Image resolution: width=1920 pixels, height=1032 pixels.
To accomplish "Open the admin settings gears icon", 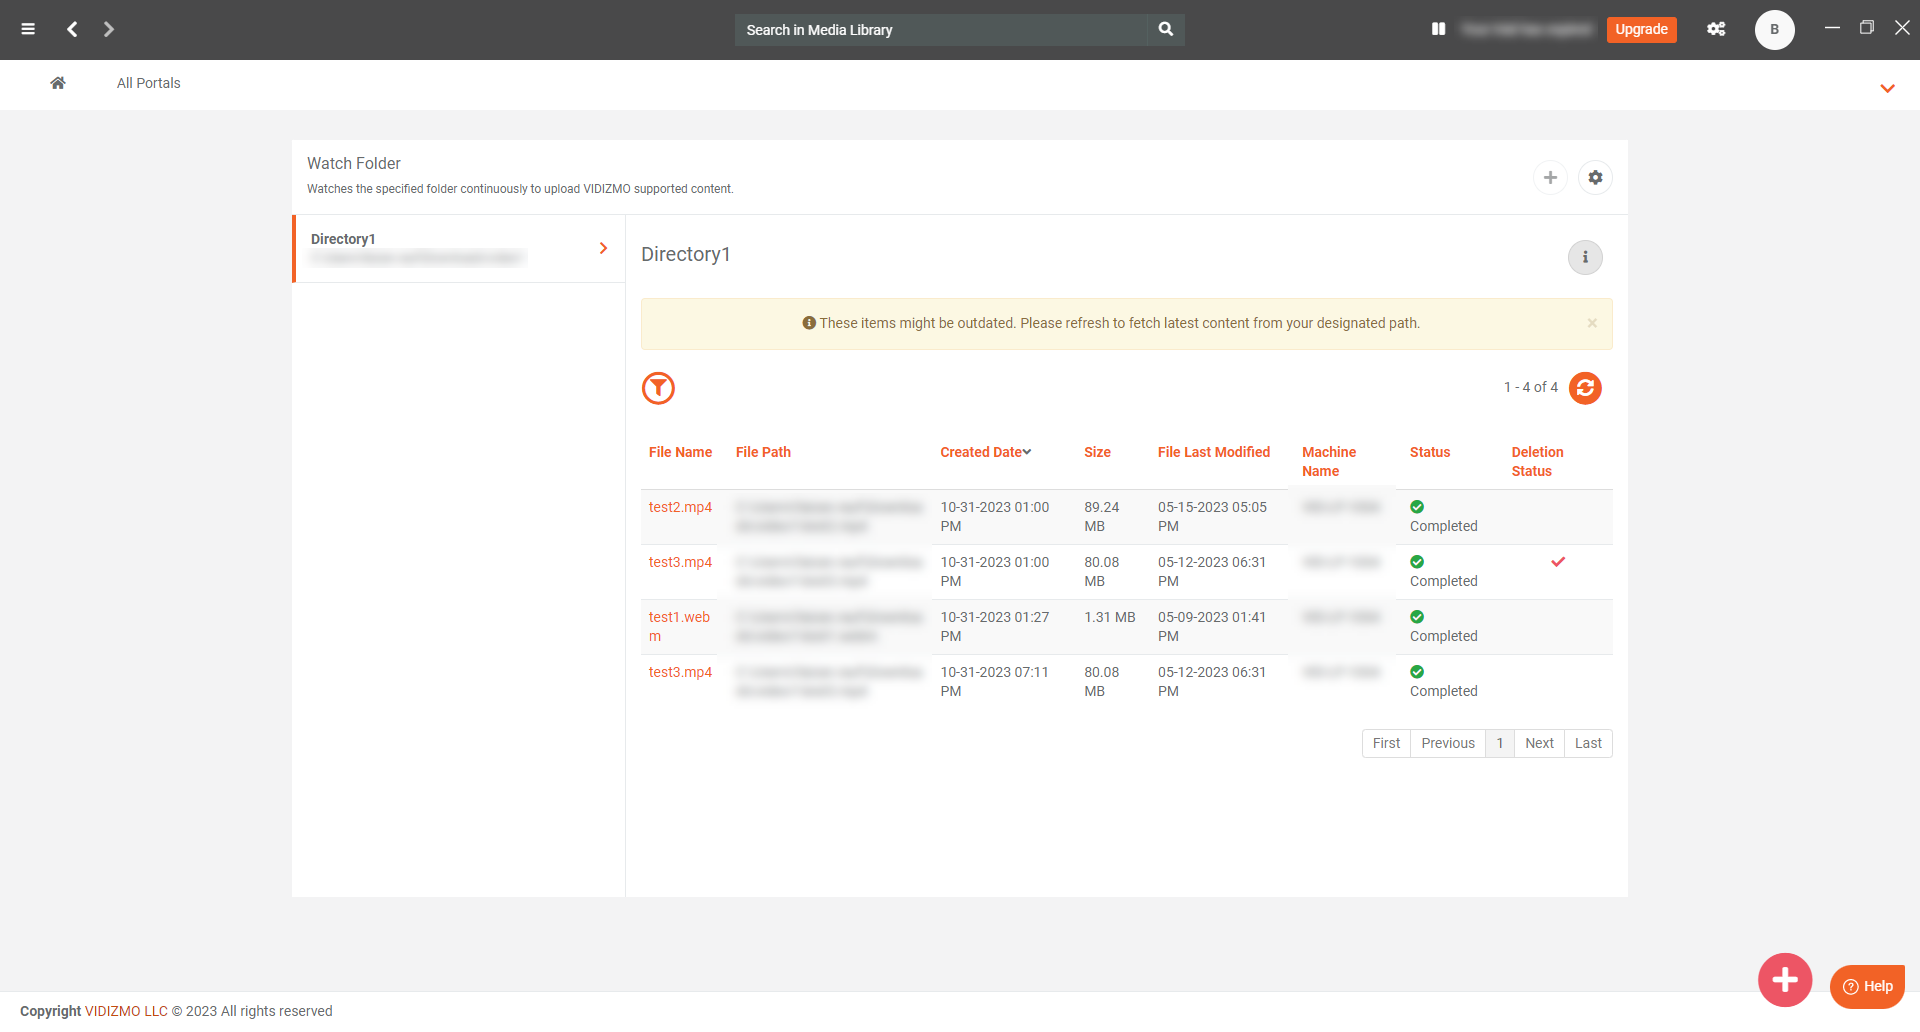I will (x=1716, y=30).
